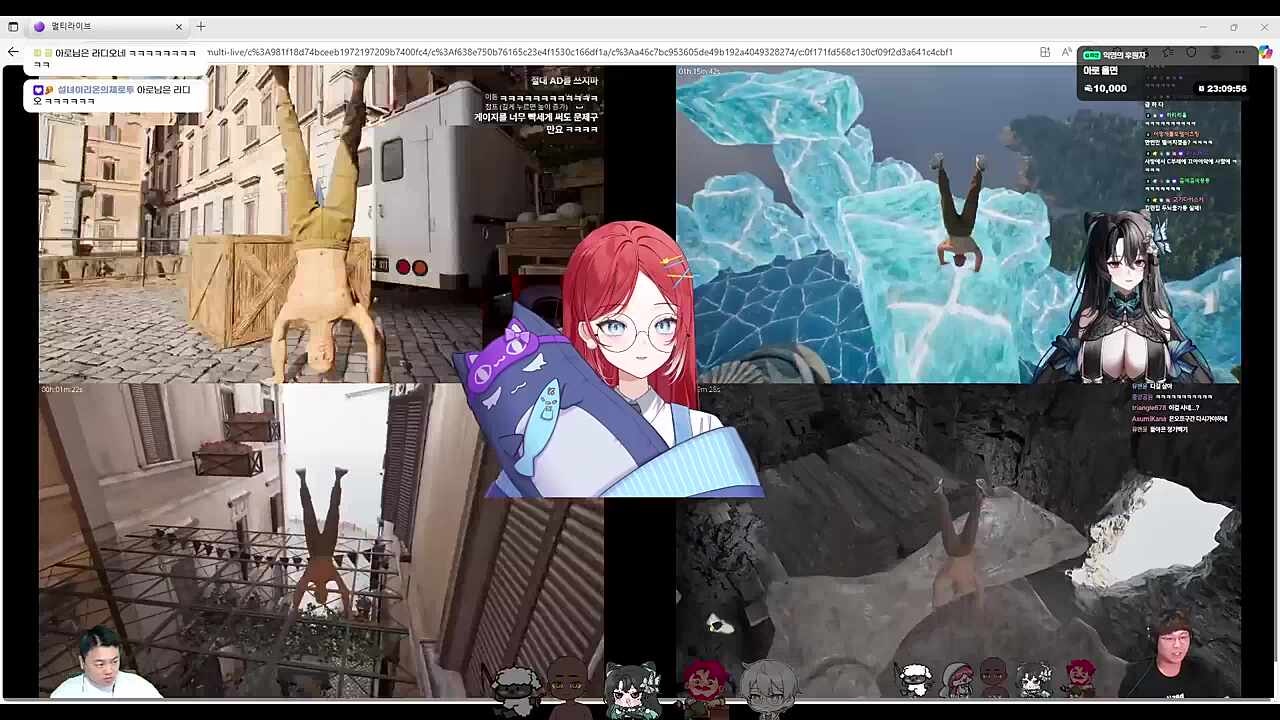Click the 01h:15m:42s timer on ice stream
The height and width of the screenshot is (720, 1280).
click(699, 71)
